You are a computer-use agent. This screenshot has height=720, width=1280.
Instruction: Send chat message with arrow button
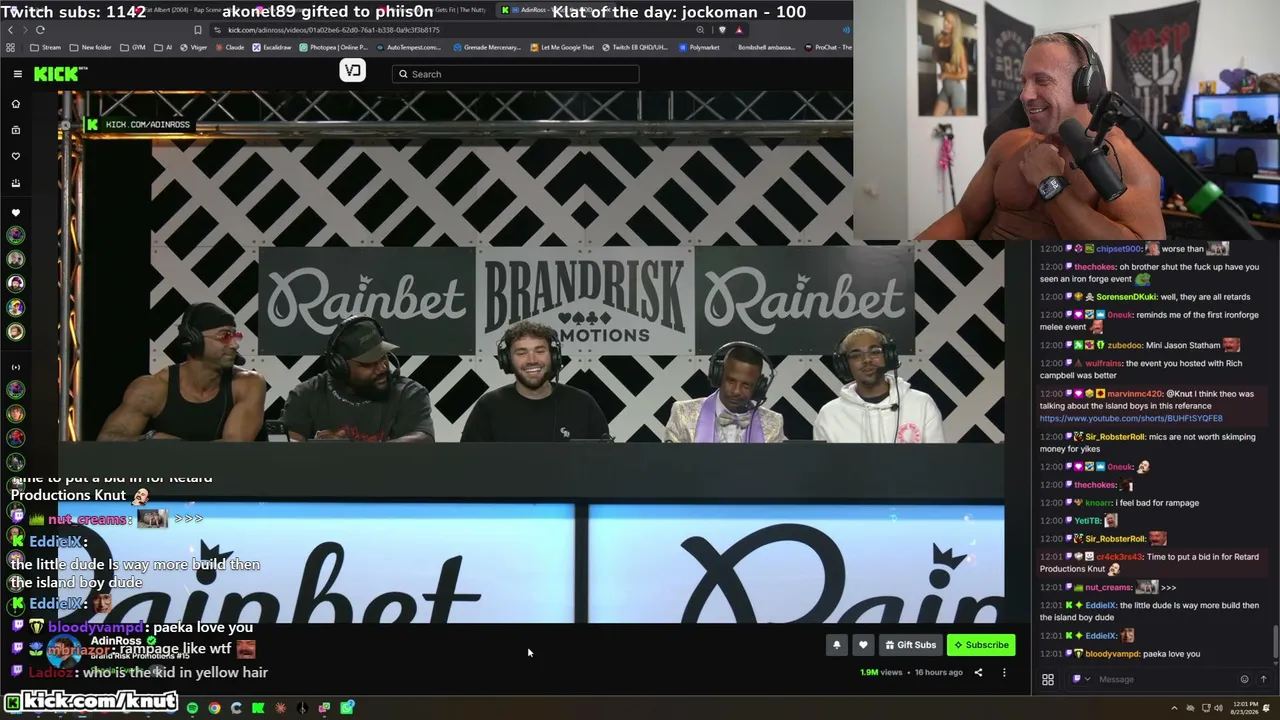point(1263,679)
